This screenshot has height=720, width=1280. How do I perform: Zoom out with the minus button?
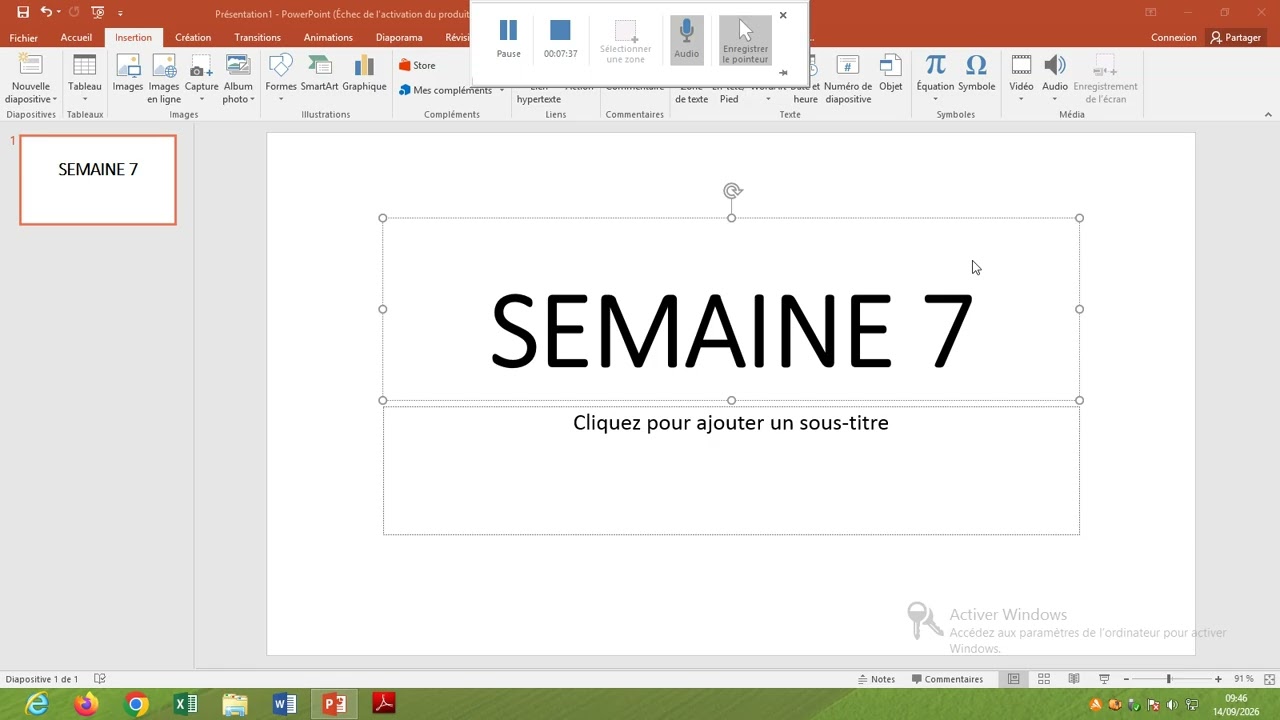[1126, 679]
